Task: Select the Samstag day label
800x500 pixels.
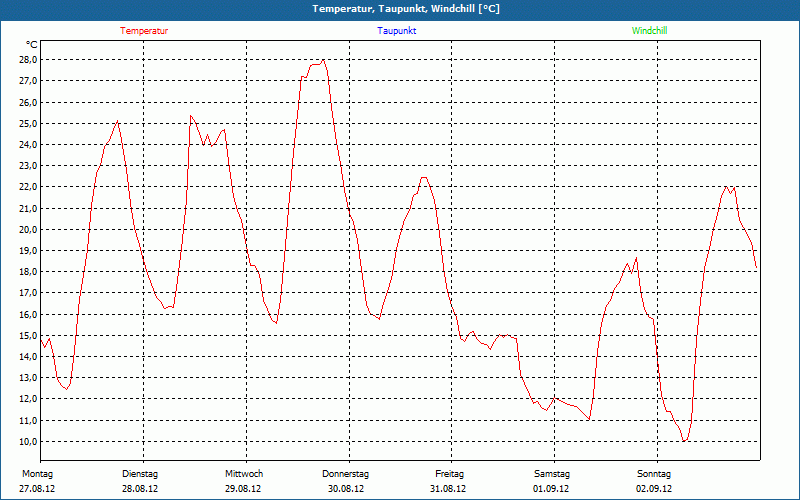Action: 552,474
